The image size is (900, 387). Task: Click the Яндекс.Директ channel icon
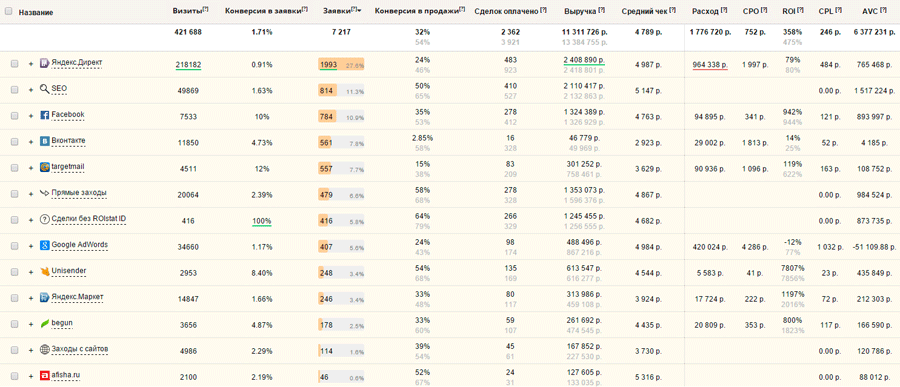pos(44,63)
